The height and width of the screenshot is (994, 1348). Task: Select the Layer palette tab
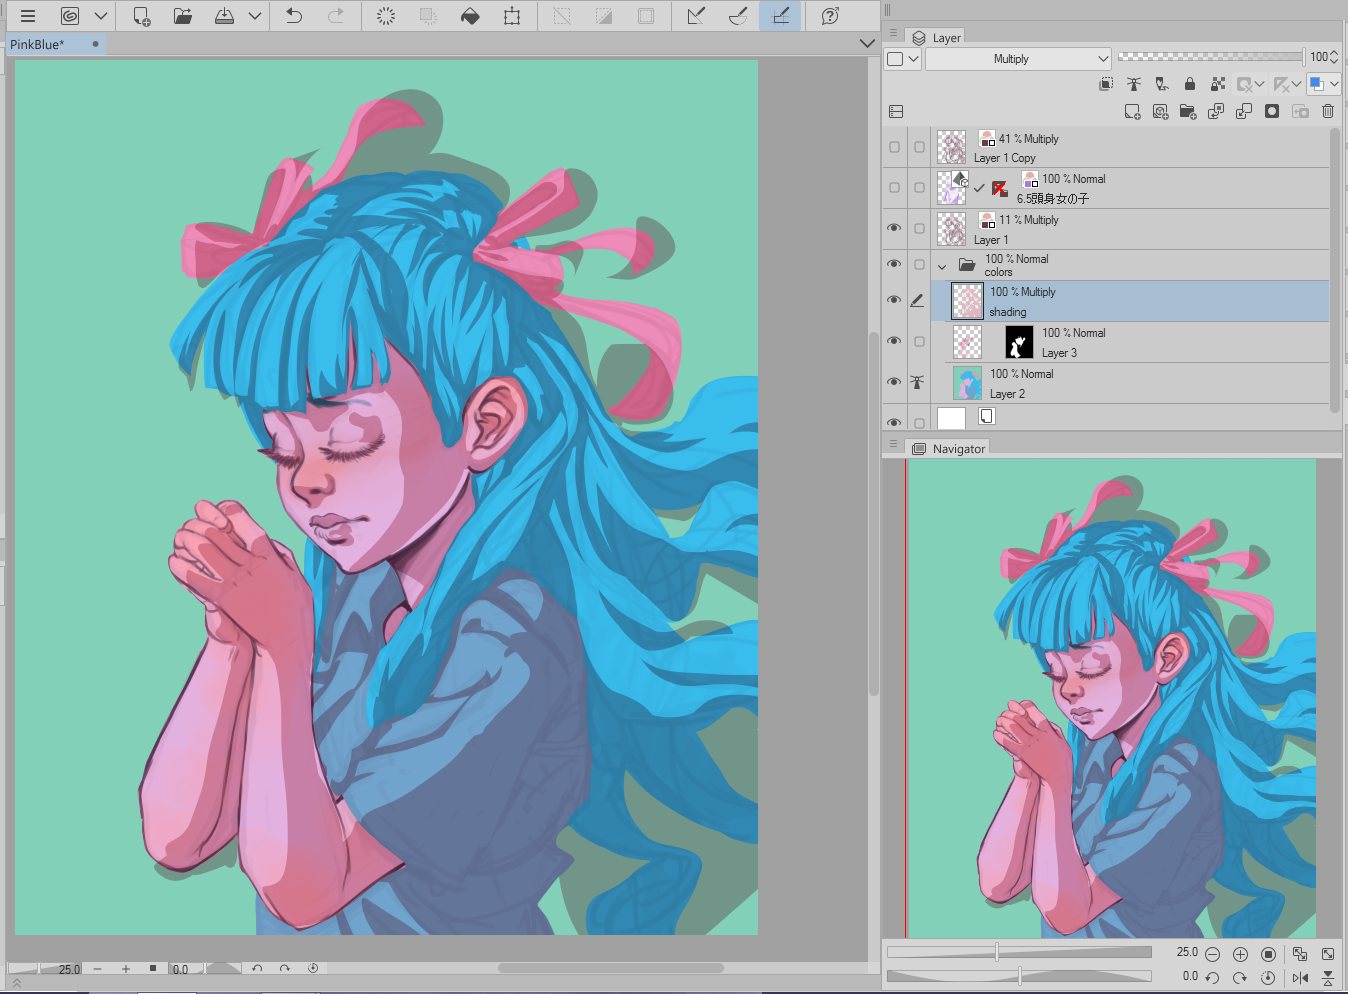tap(937, 38)
